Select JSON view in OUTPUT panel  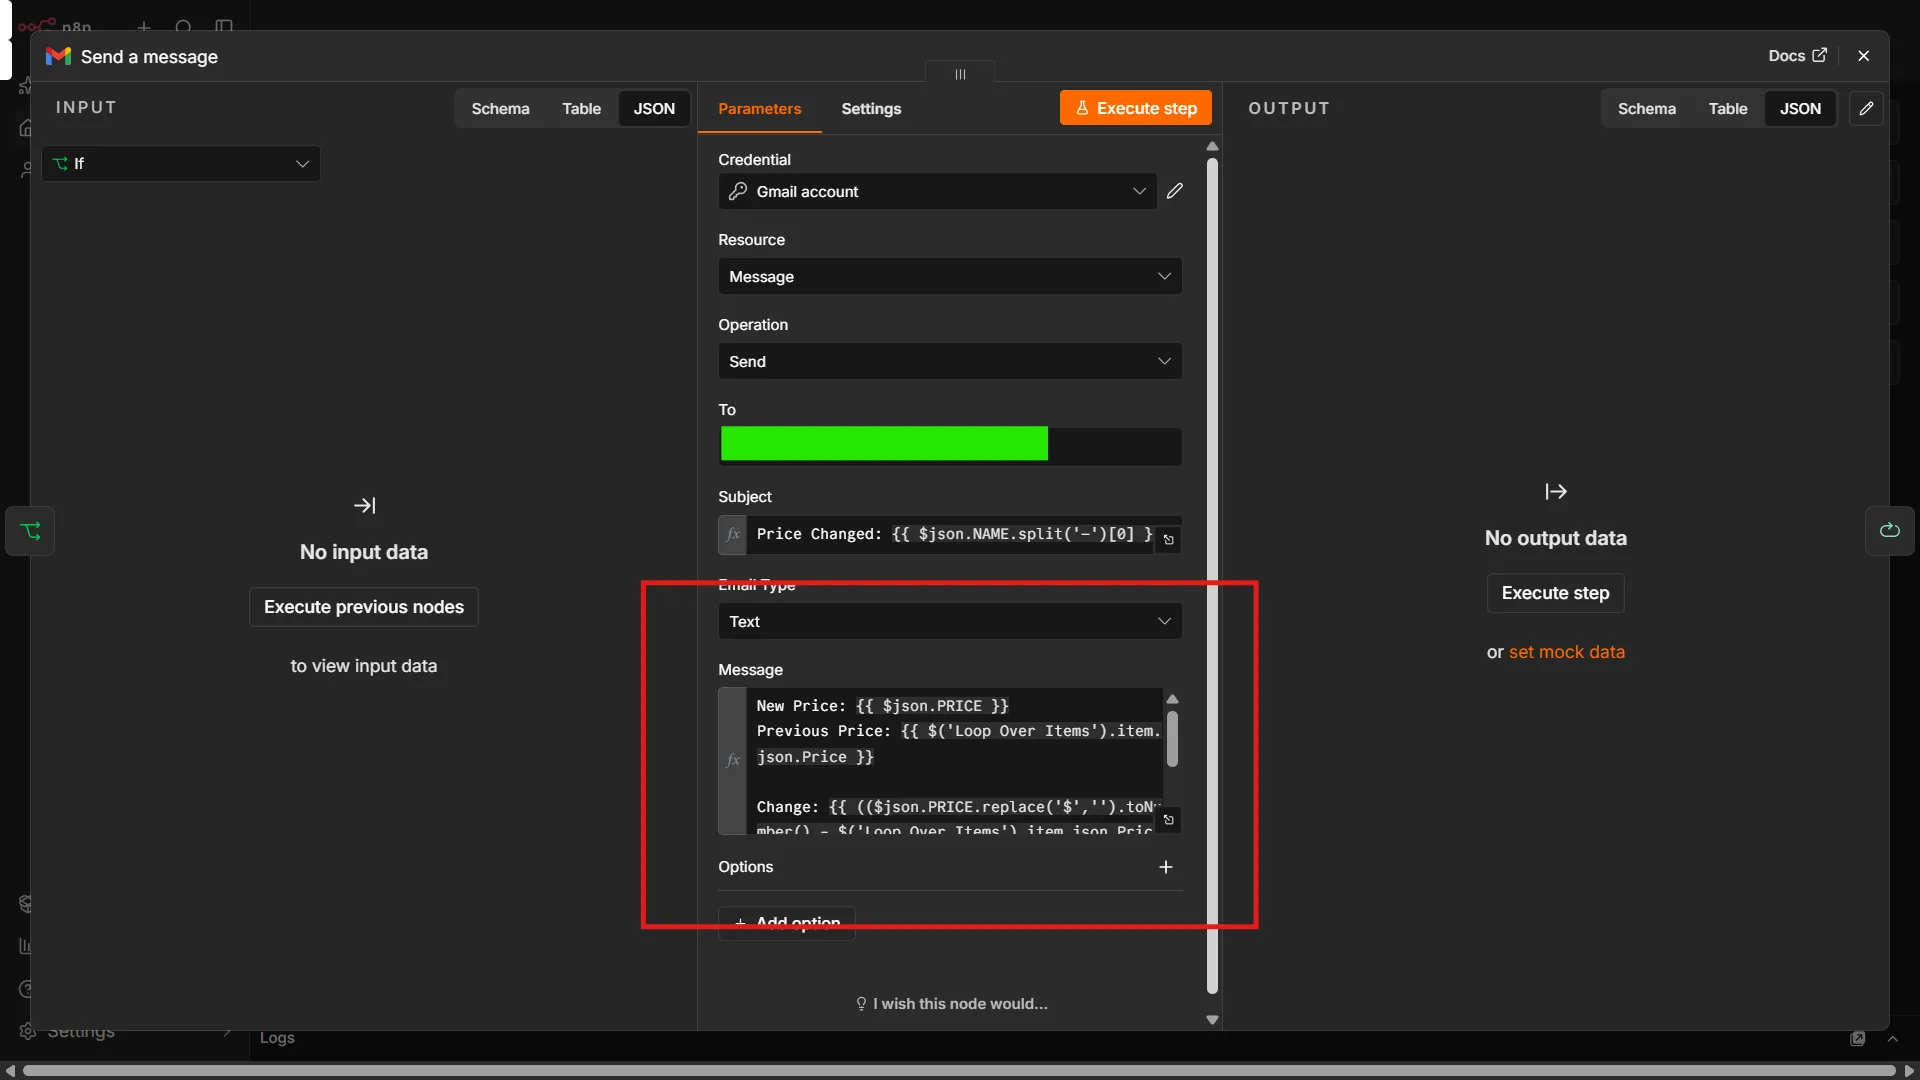[x=1800, y=108]
